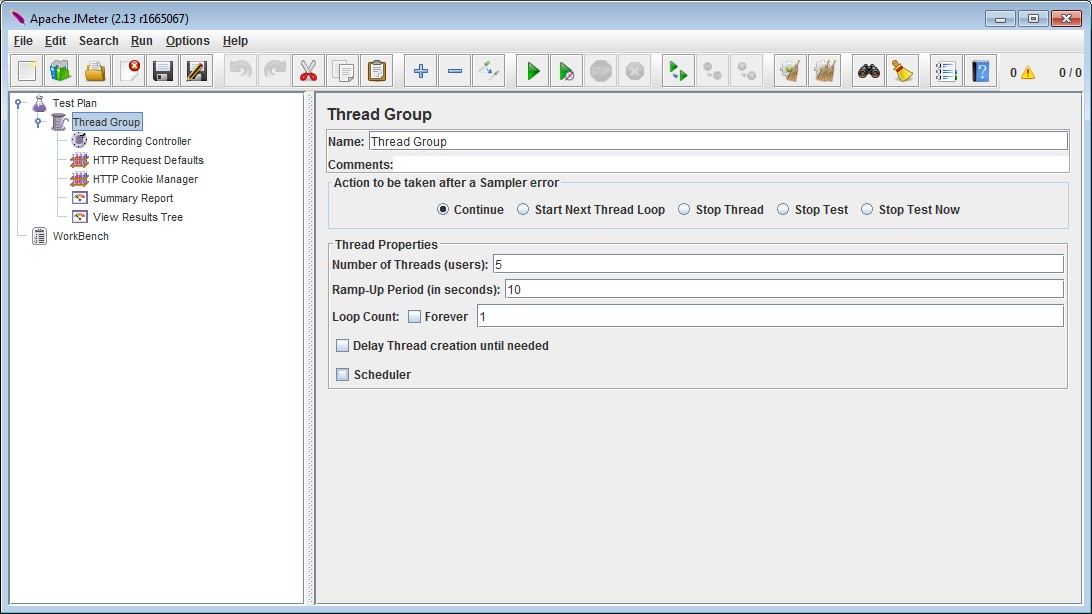Click the yellow warning triangle indicator
1092x614 pixels.
click(1028, 72)
